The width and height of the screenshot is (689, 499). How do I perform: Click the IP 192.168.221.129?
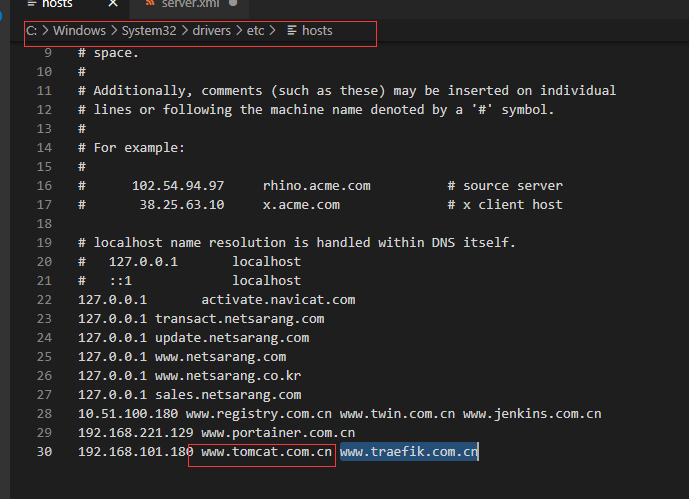click(x=135, y=433)
